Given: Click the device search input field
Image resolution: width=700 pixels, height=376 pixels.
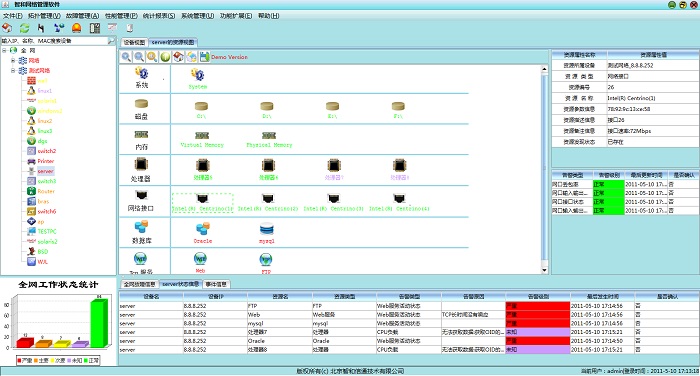Looking at the screenshot, I should (54, 41).
